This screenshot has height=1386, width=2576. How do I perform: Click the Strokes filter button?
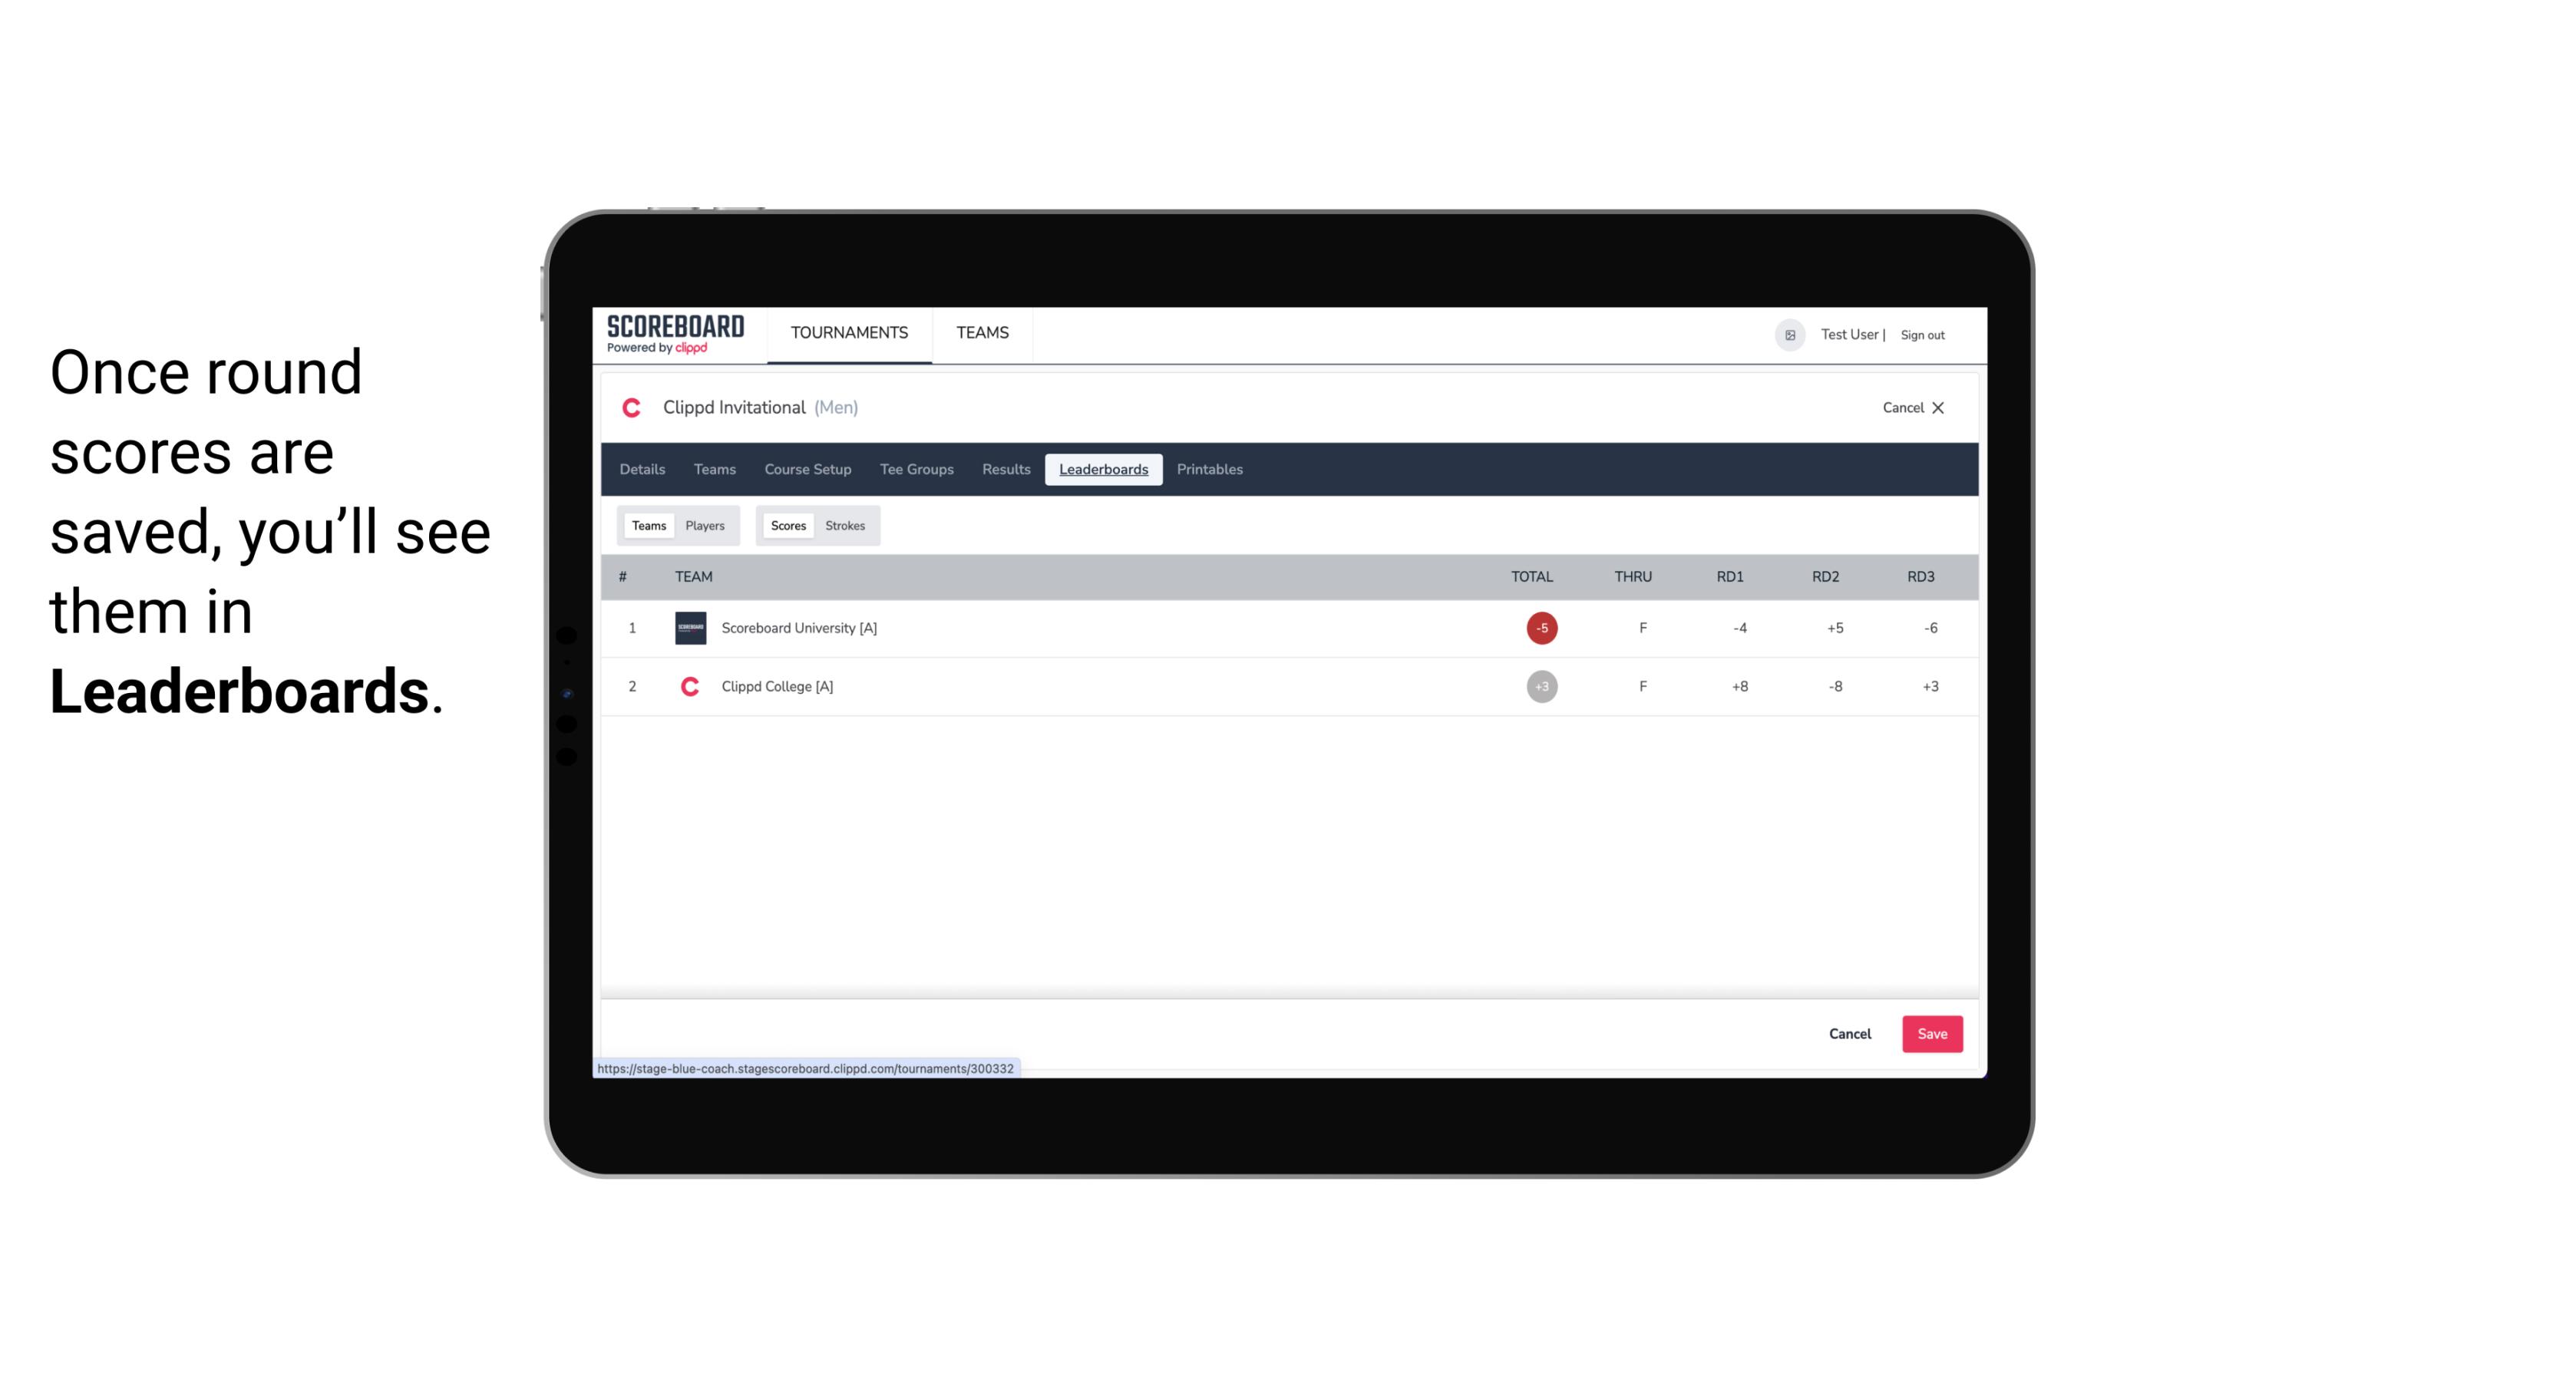point(845,526)
